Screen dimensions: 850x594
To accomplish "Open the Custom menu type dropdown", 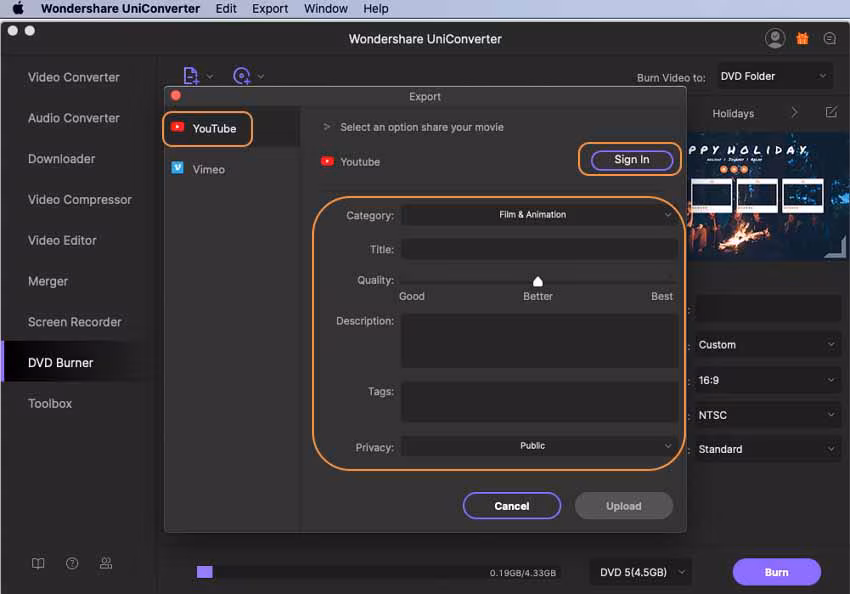I will (768, 345).
